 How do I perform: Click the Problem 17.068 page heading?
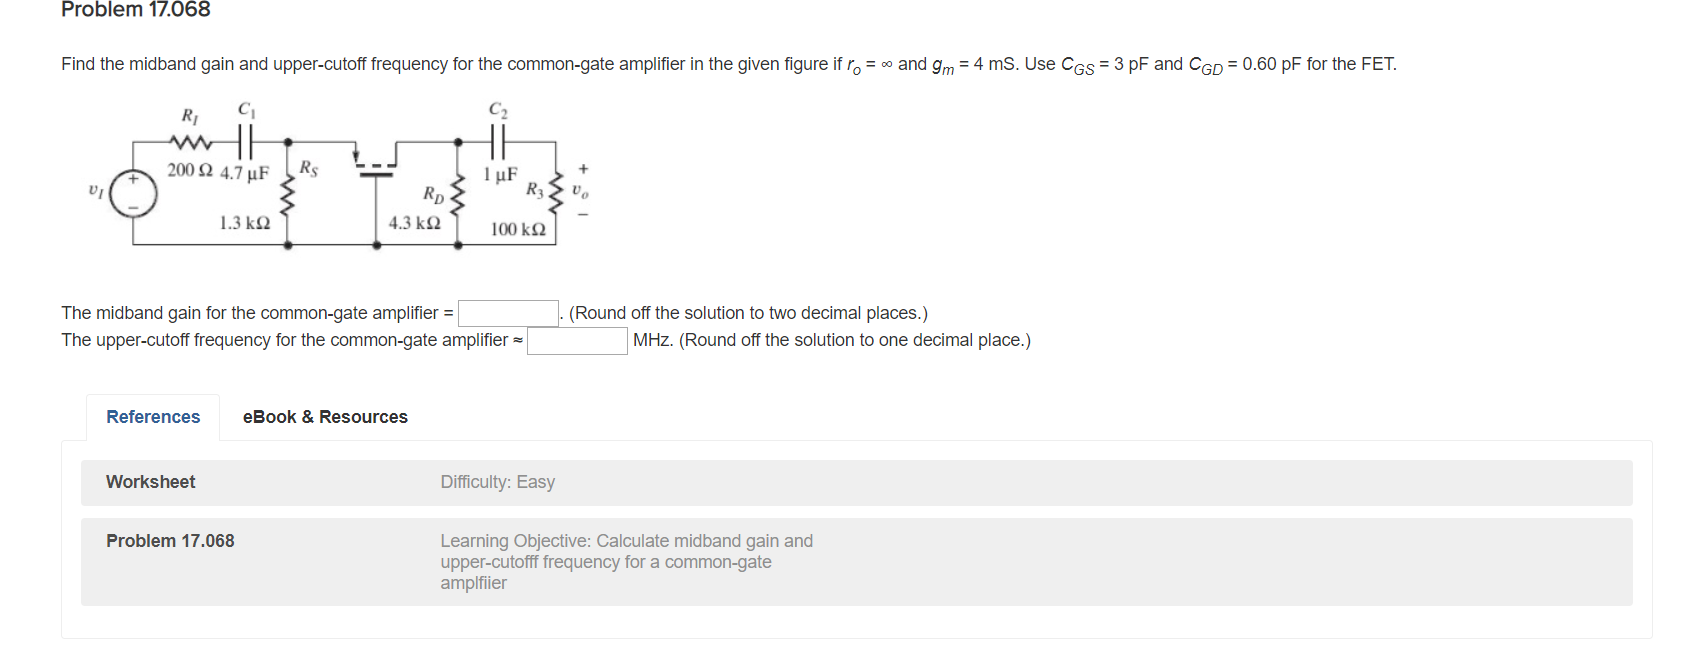pos(134,10)
